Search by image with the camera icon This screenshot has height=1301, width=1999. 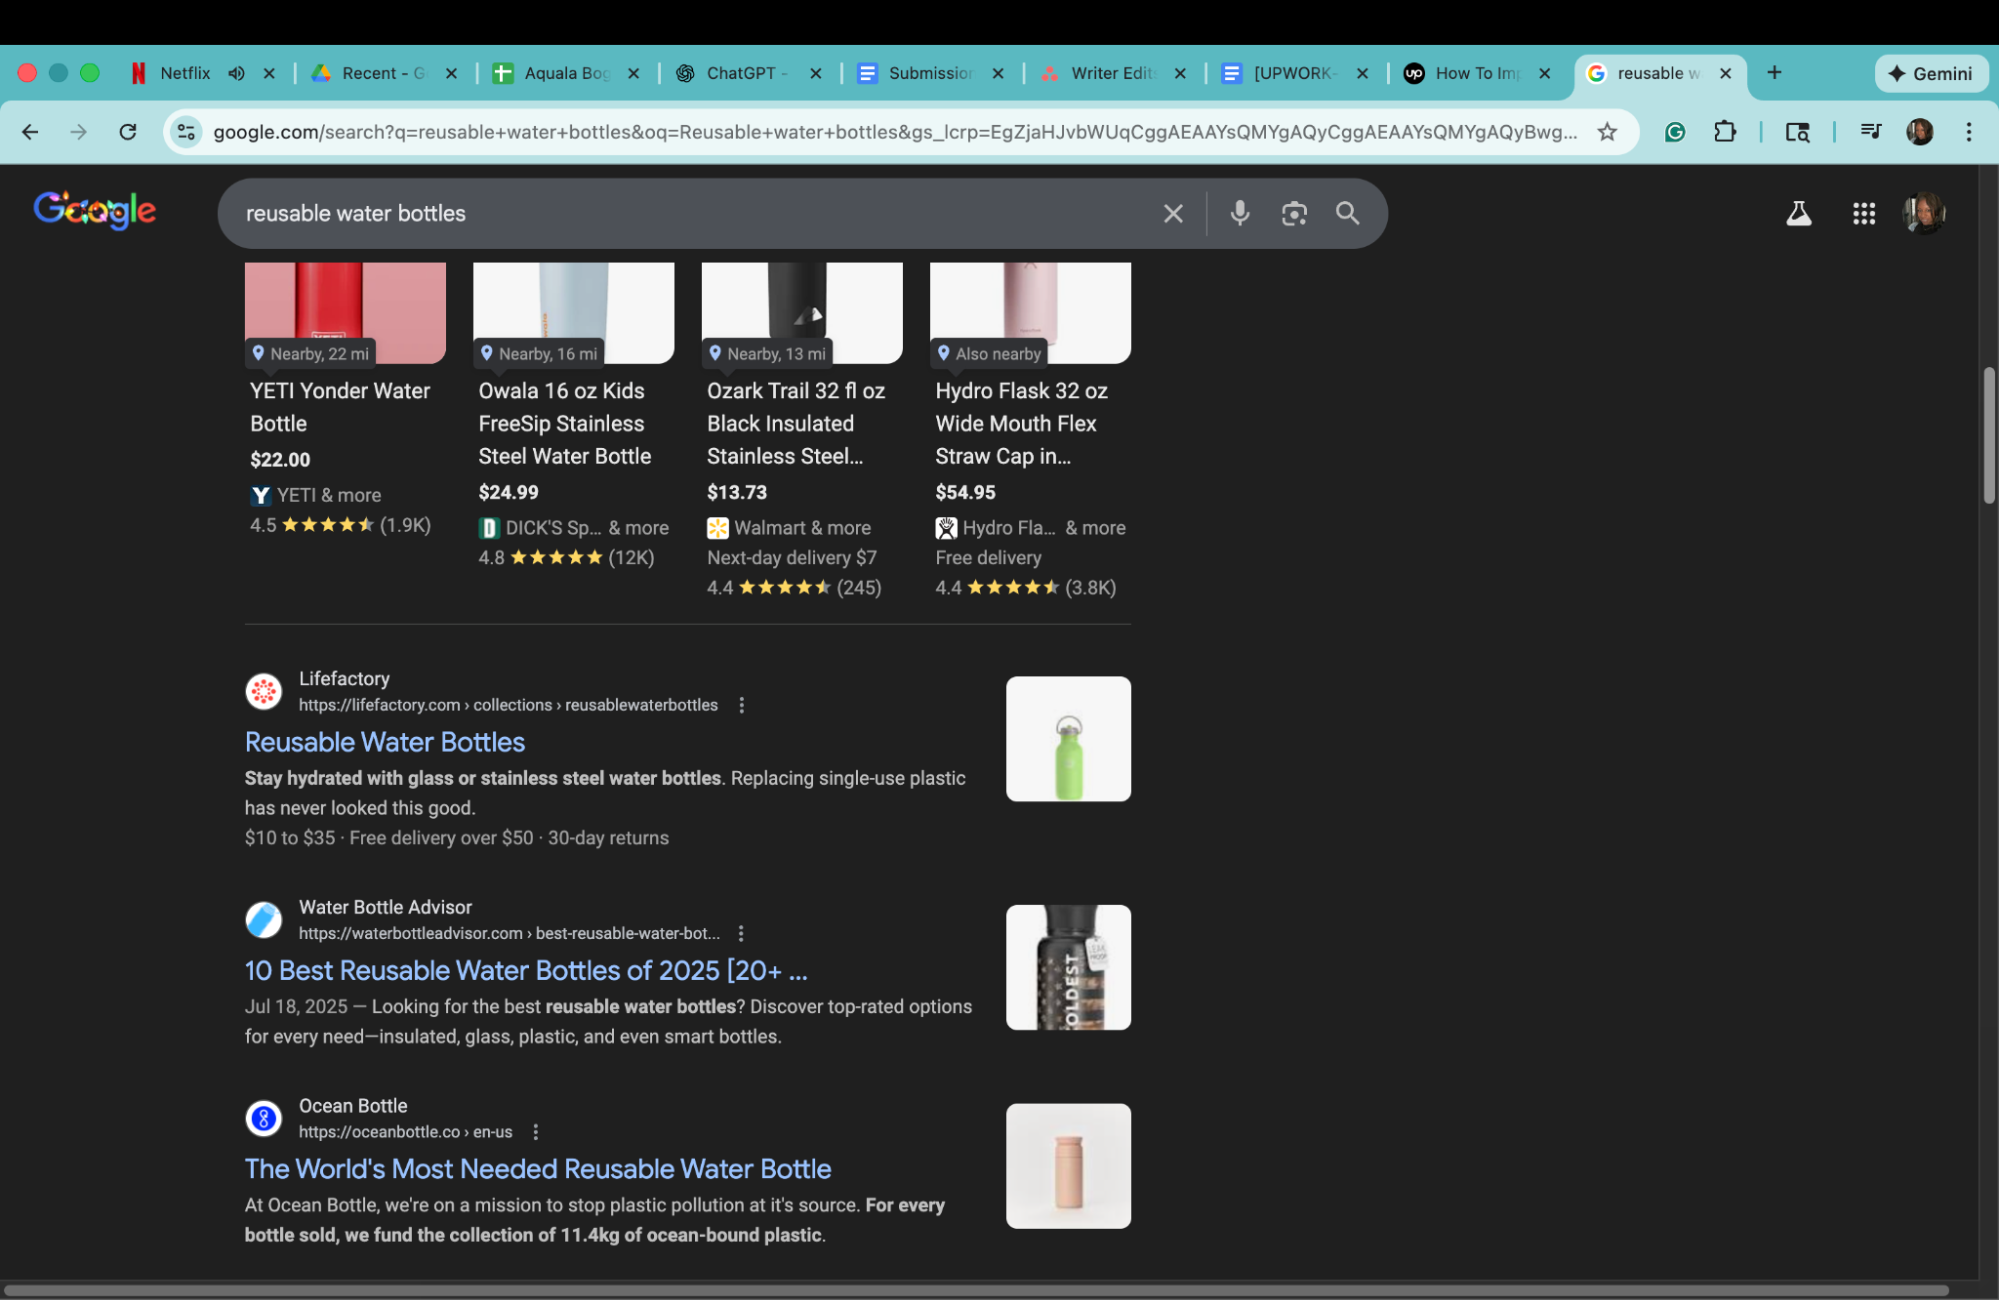(x=1294, y=213)
